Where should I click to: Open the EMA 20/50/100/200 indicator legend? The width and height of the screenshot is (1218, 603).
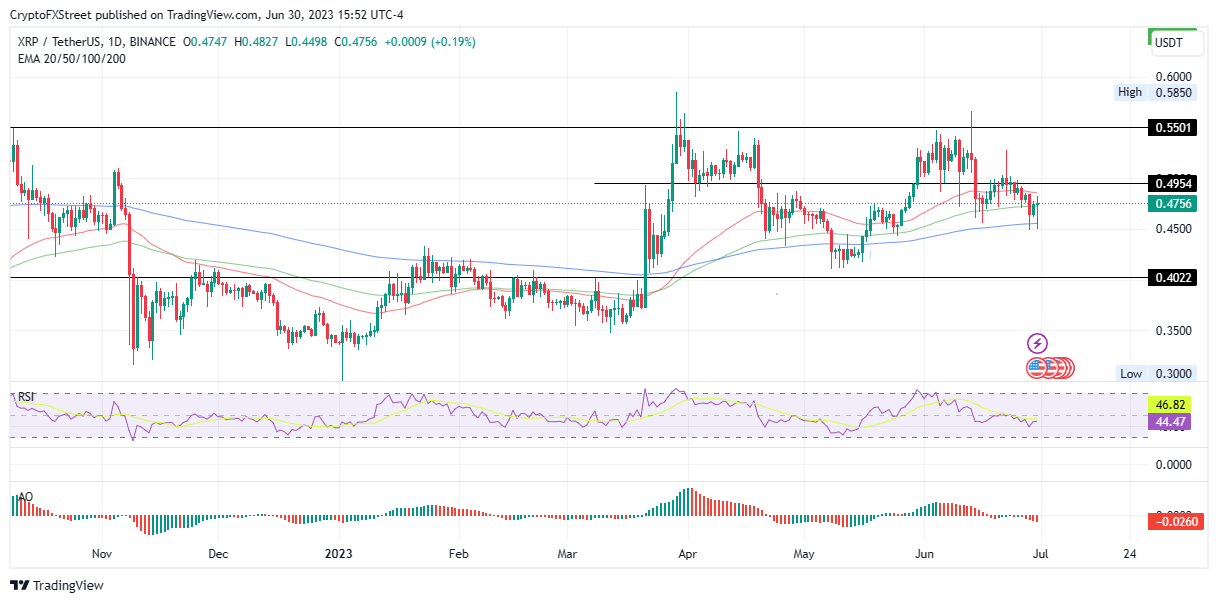point(71,58)
